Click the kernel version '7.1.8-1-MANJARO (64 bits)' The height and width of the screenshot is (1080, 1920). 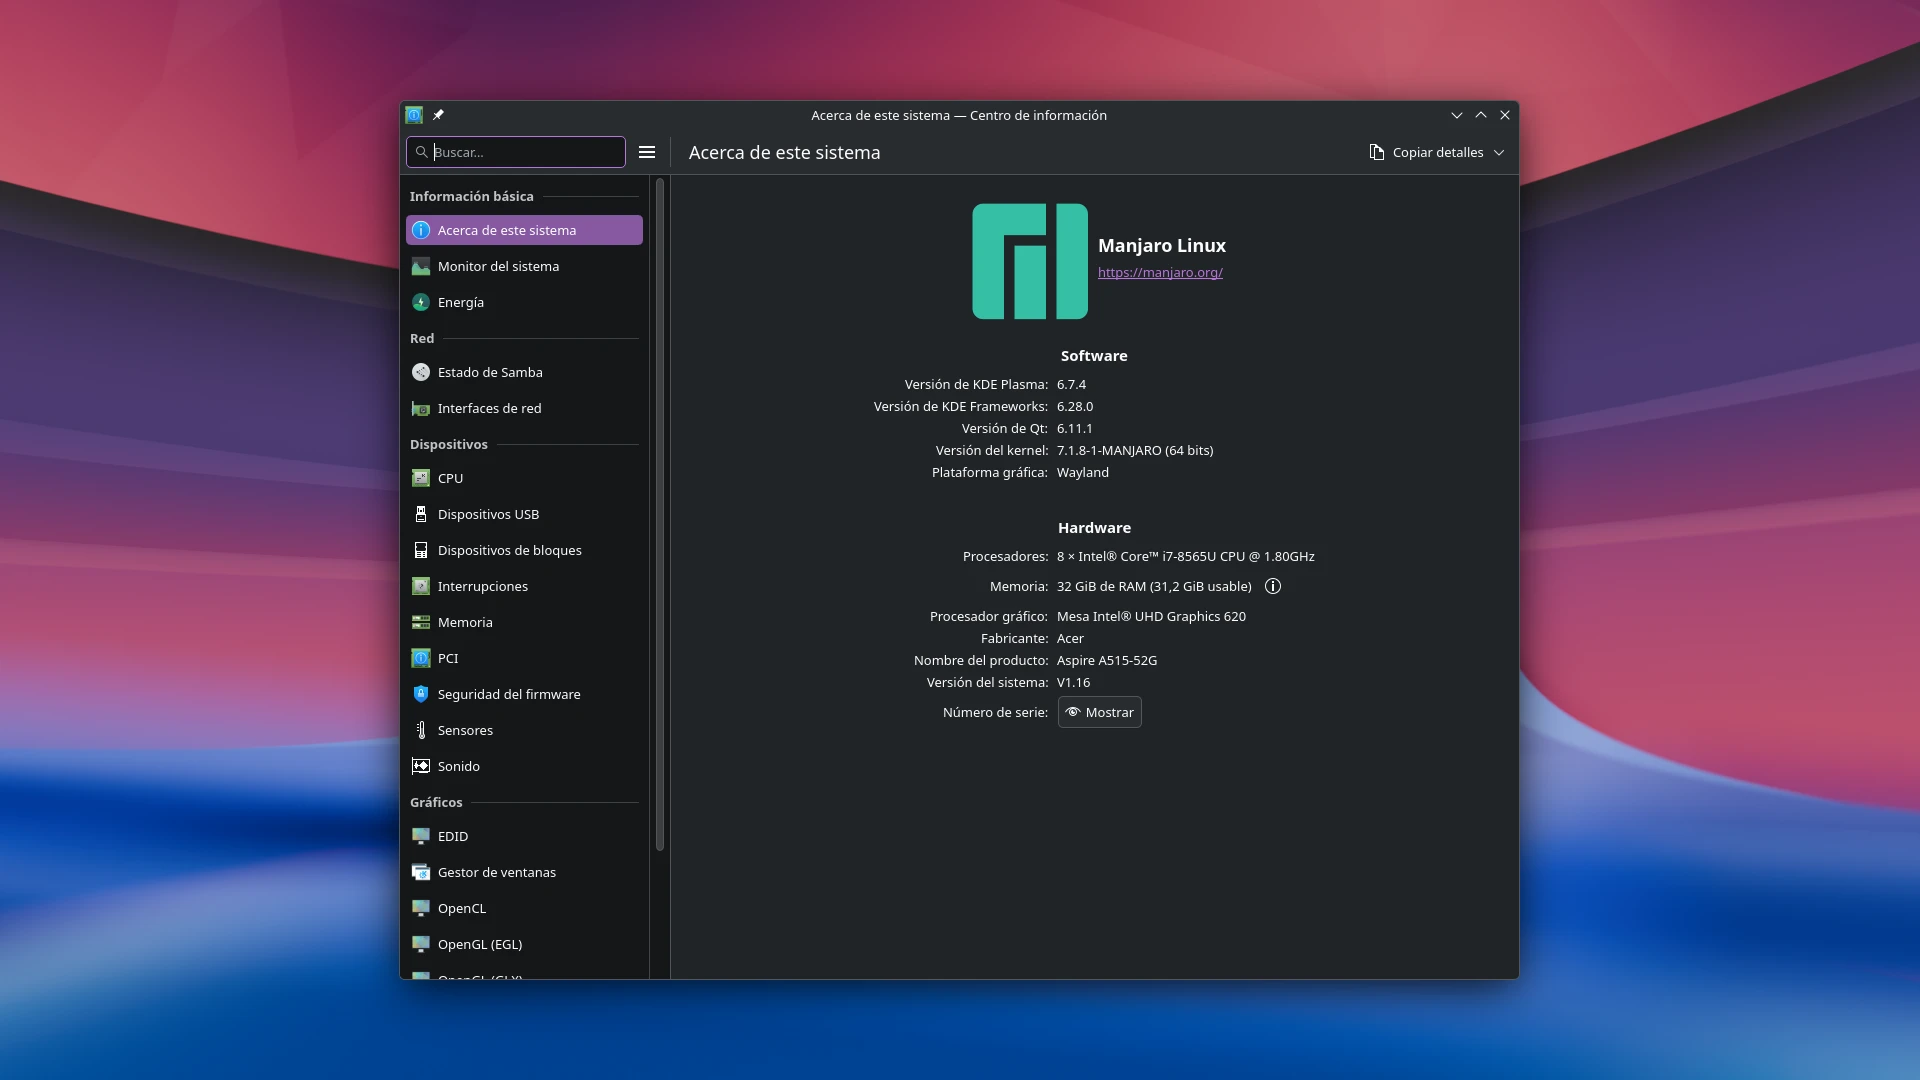click(1135, 450)
